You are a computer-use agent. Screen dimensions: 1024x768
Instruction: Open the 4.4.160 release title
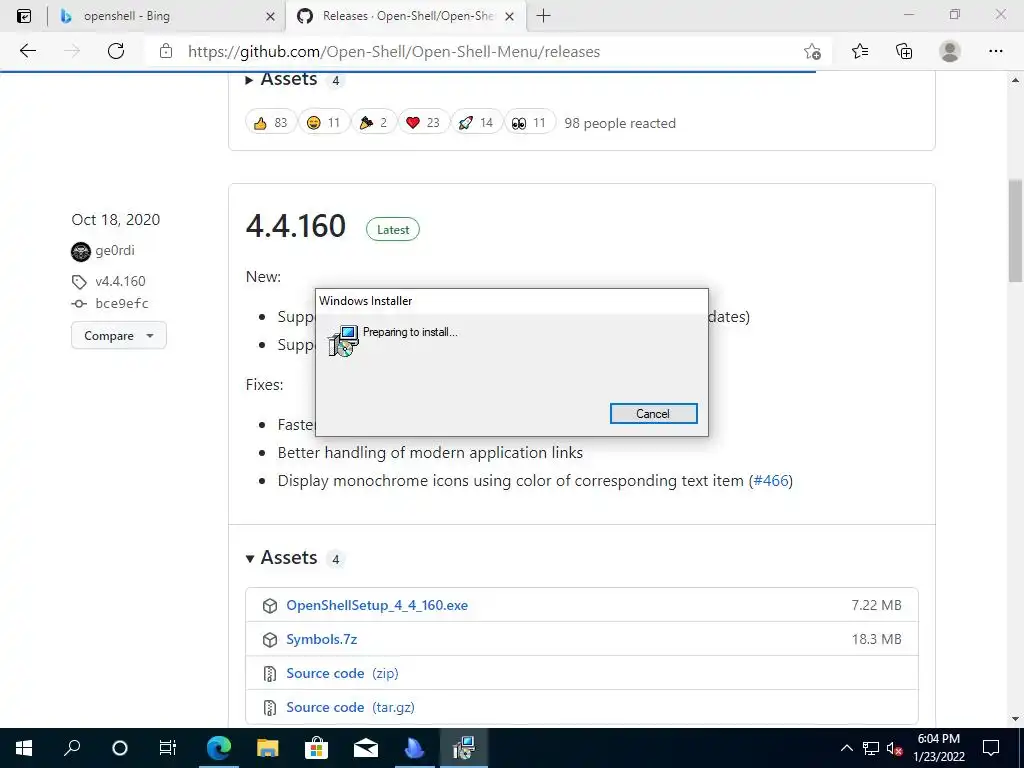296,227
